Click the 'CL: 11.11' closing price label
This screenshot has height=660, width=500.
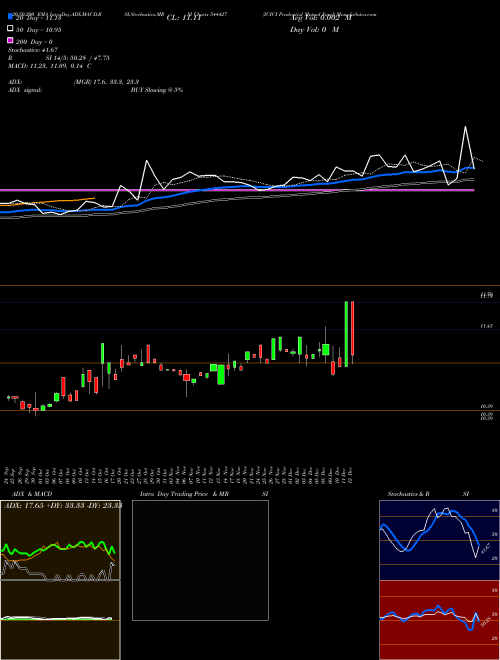185,17
